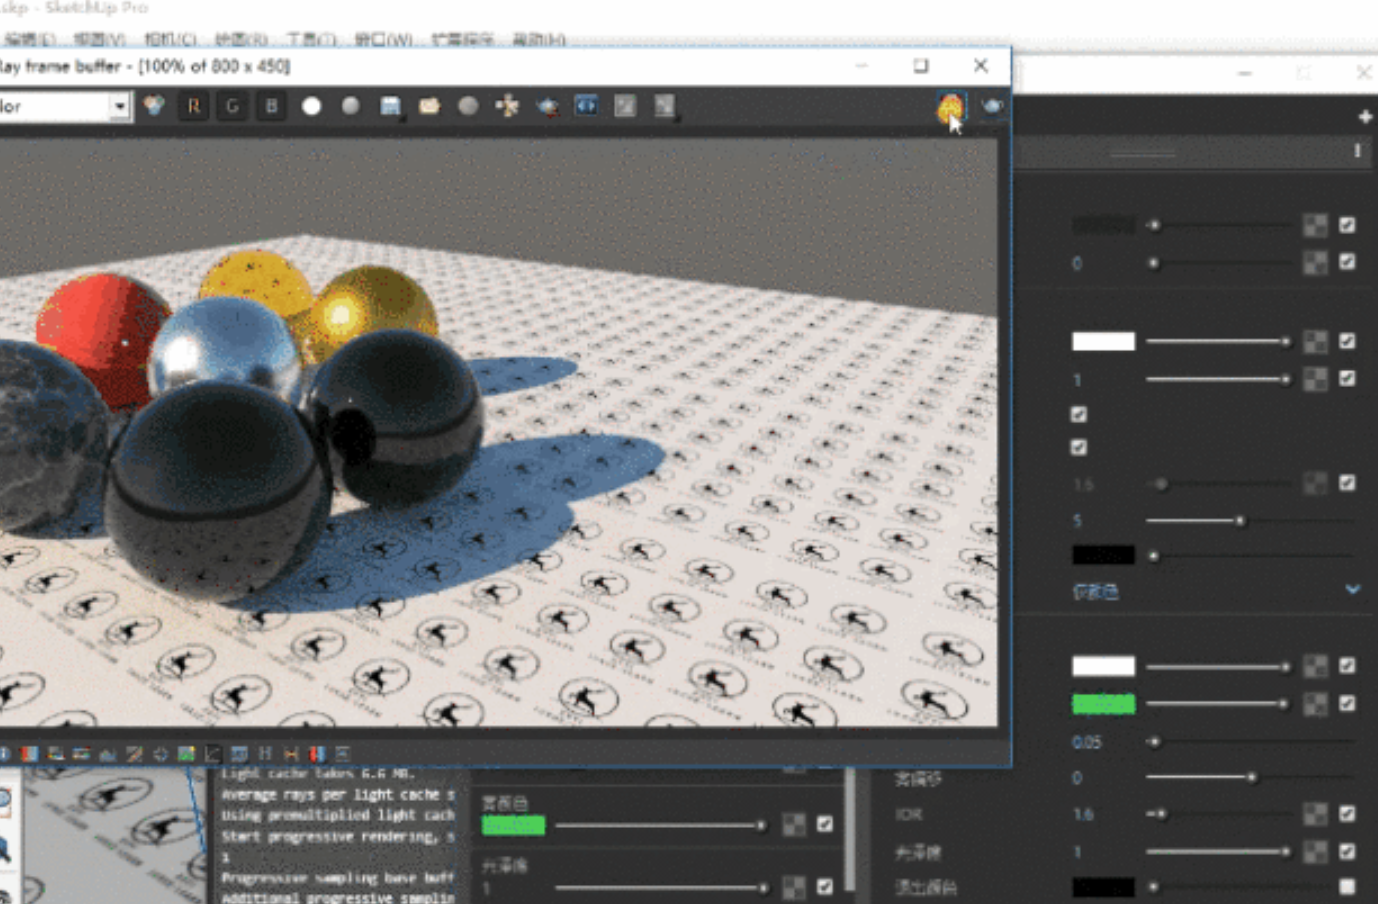This screenshot has width=1378, height=904.
Task: Click the IOR value field showing 1.6
Action: tap(1084, 814)
